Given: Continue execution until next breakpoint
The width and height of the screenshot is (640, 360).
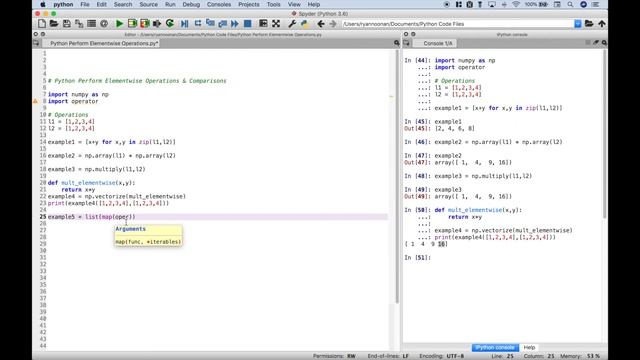Looking at the screenshot, I should [235, 24].
